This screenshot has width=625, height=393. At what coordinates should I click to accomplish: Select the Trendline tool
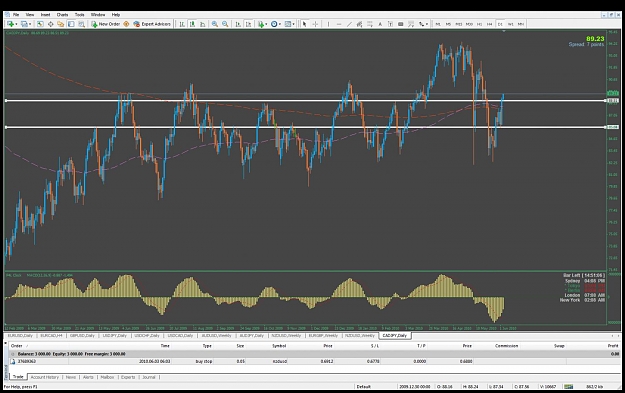(x=349, y=24)
